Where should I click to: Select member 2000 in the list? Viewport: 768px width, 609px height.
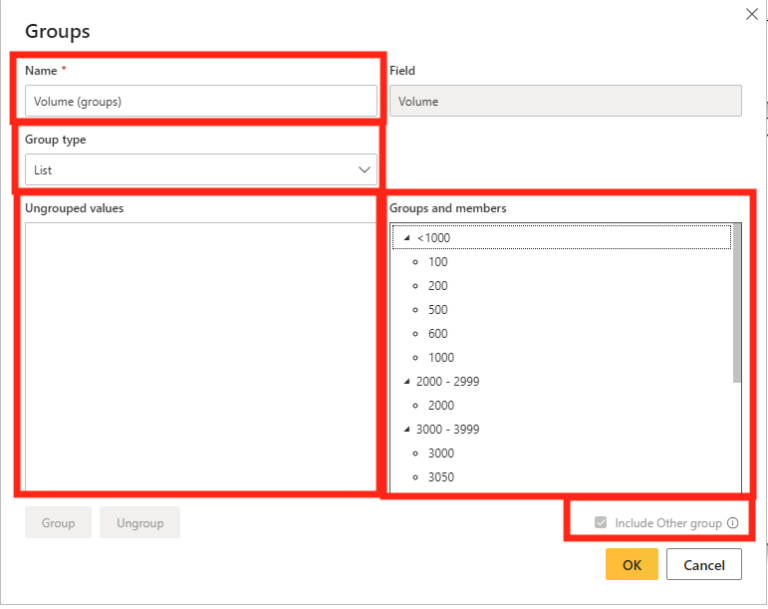441,405
